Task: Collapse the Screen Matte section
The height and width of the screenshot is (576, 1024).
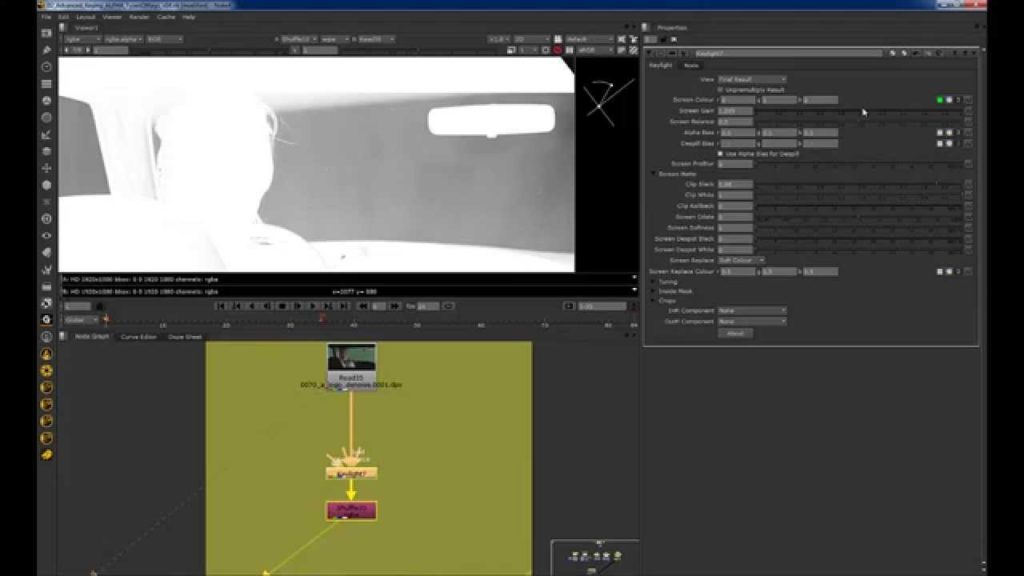Action: pyautogui.click(x=654, y=172)
